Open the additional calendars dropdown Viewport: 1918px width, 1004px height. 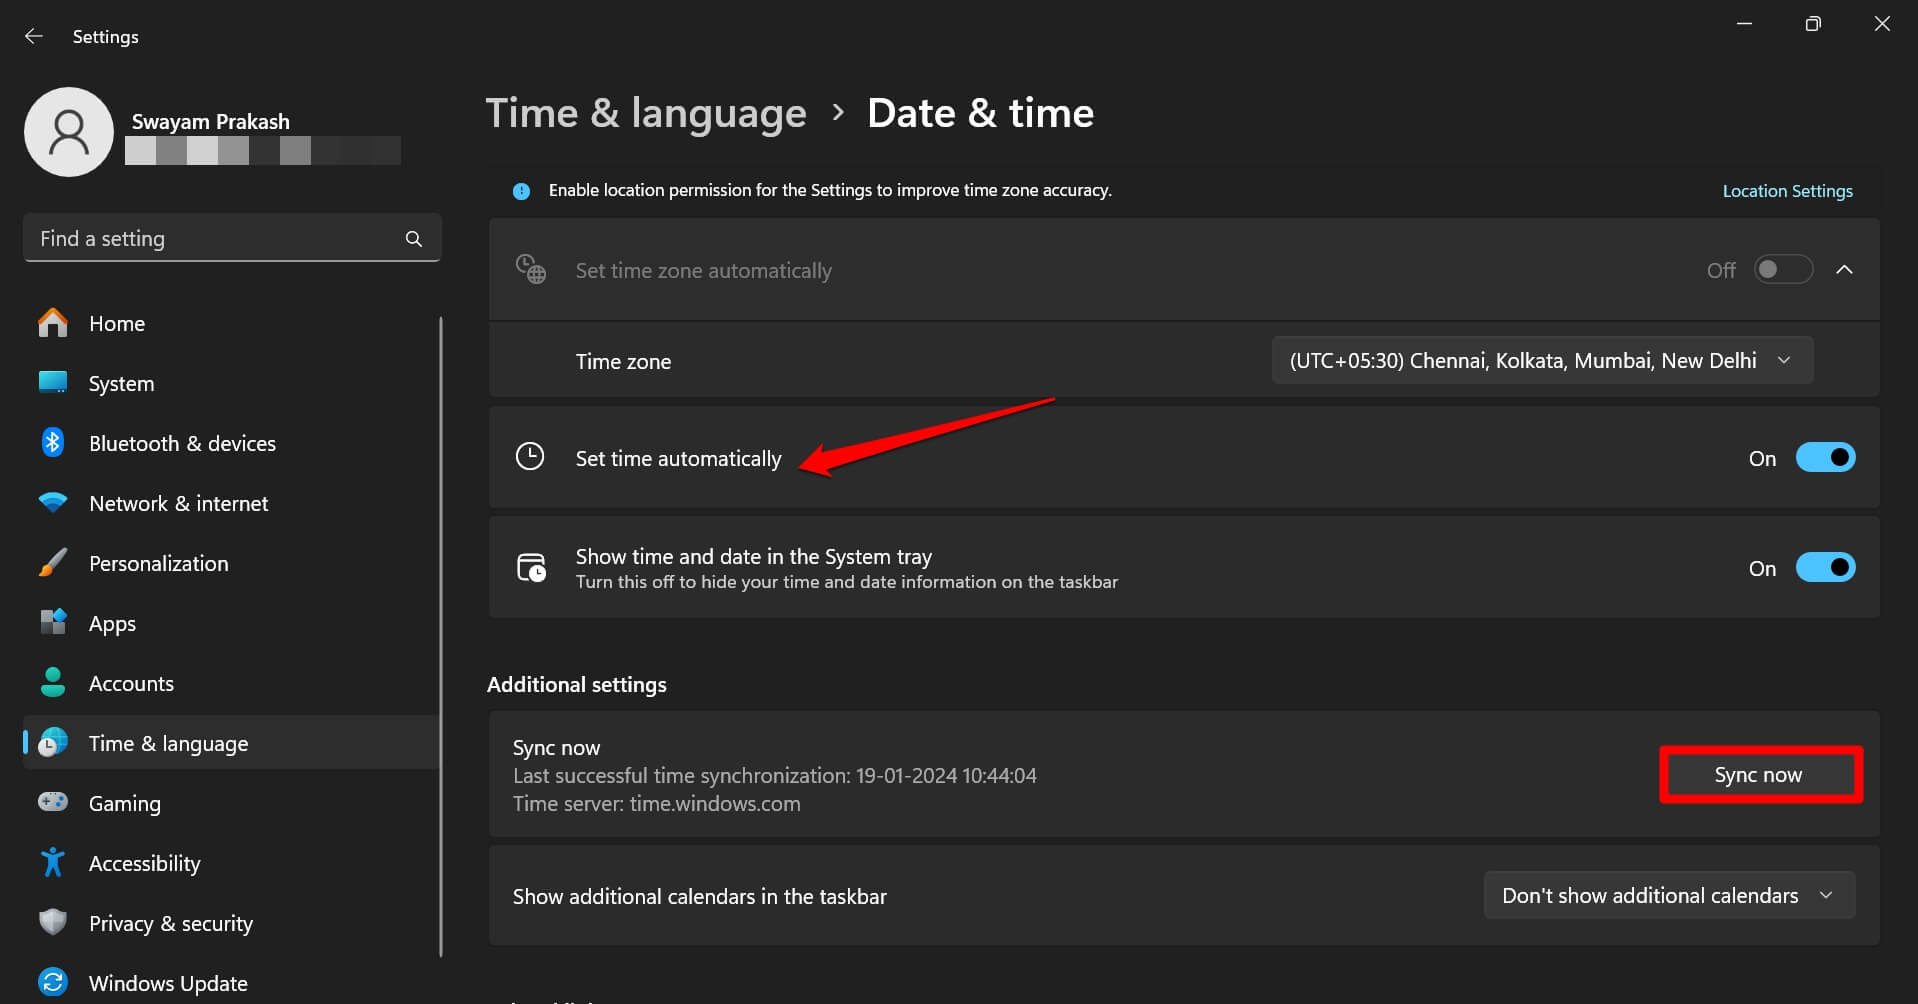point(1668,896)
